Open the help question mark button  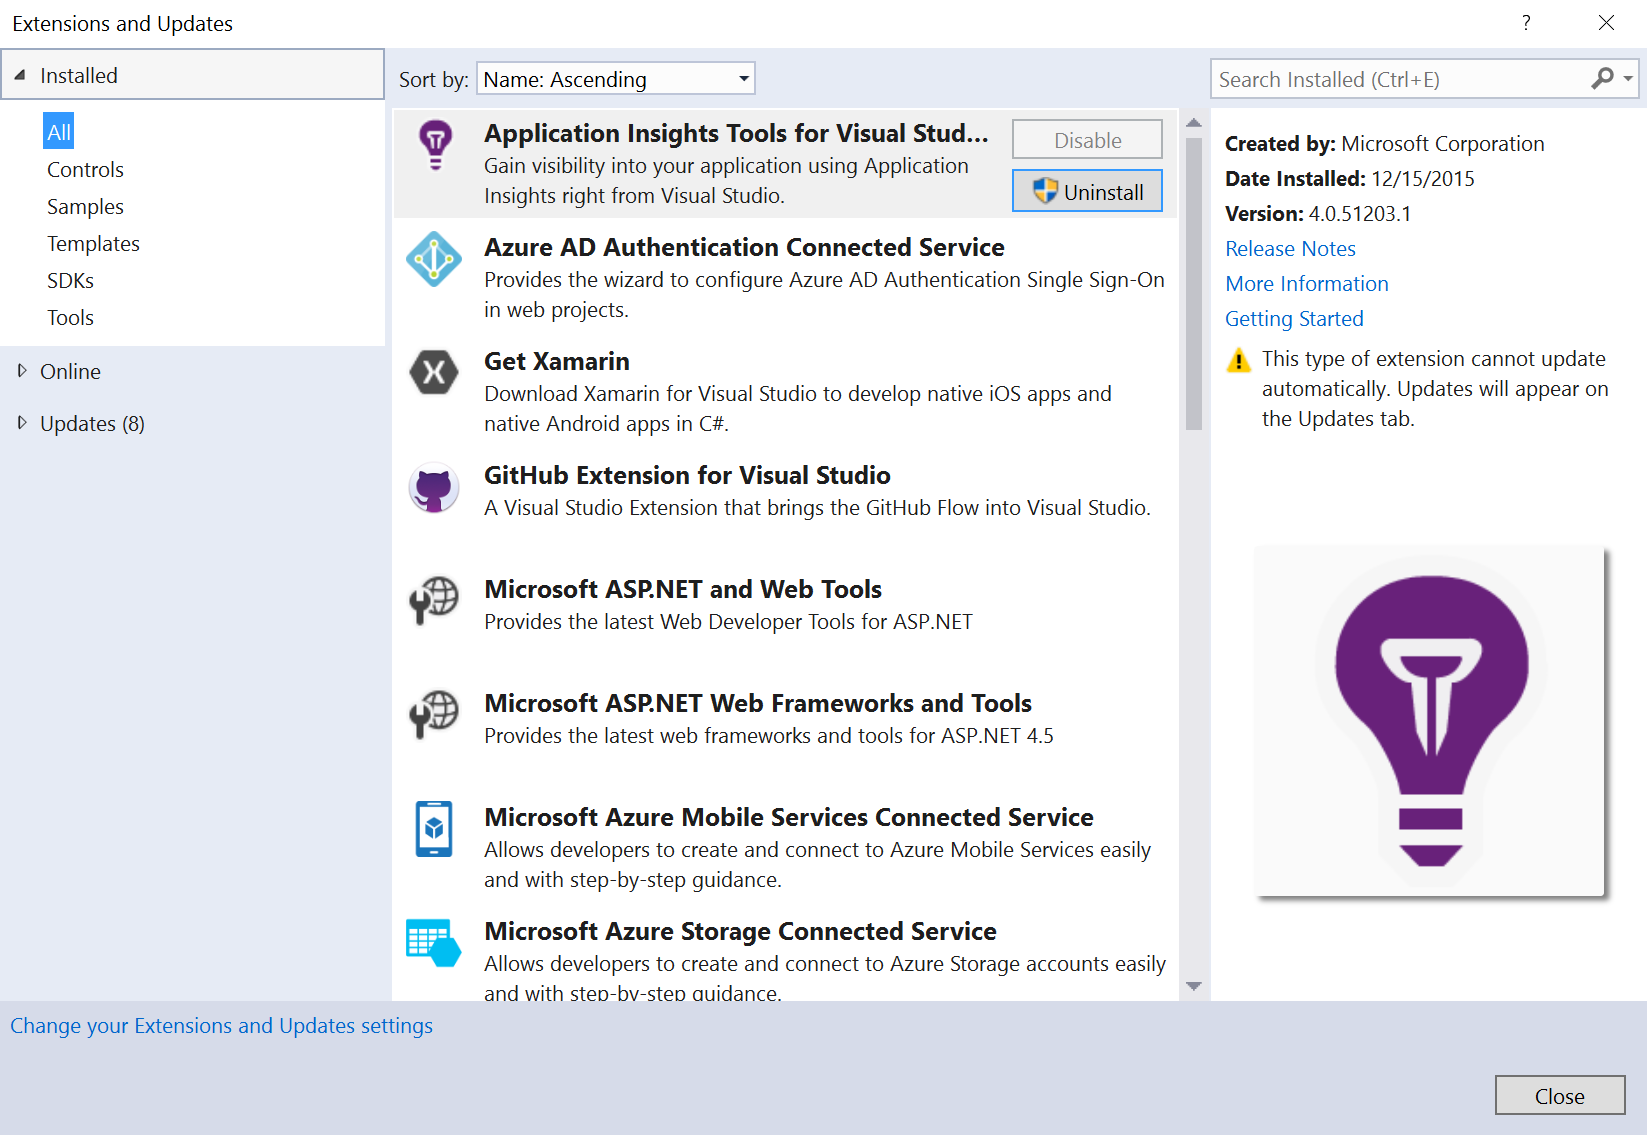[1526, 23]
